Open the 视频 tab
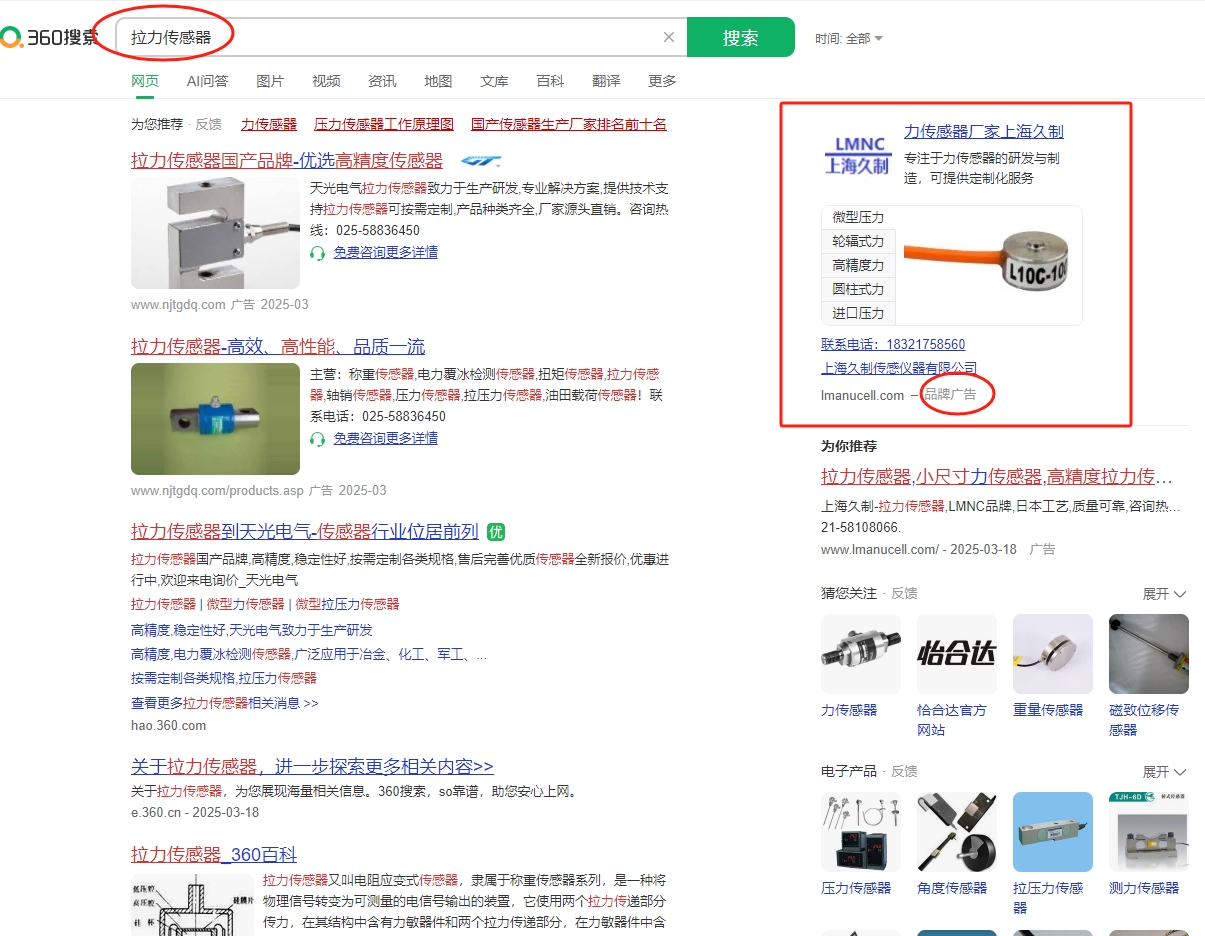Image resolution: width=1205 pixels, height=936 pixels. pyautogui.click(x=326, y=81)
